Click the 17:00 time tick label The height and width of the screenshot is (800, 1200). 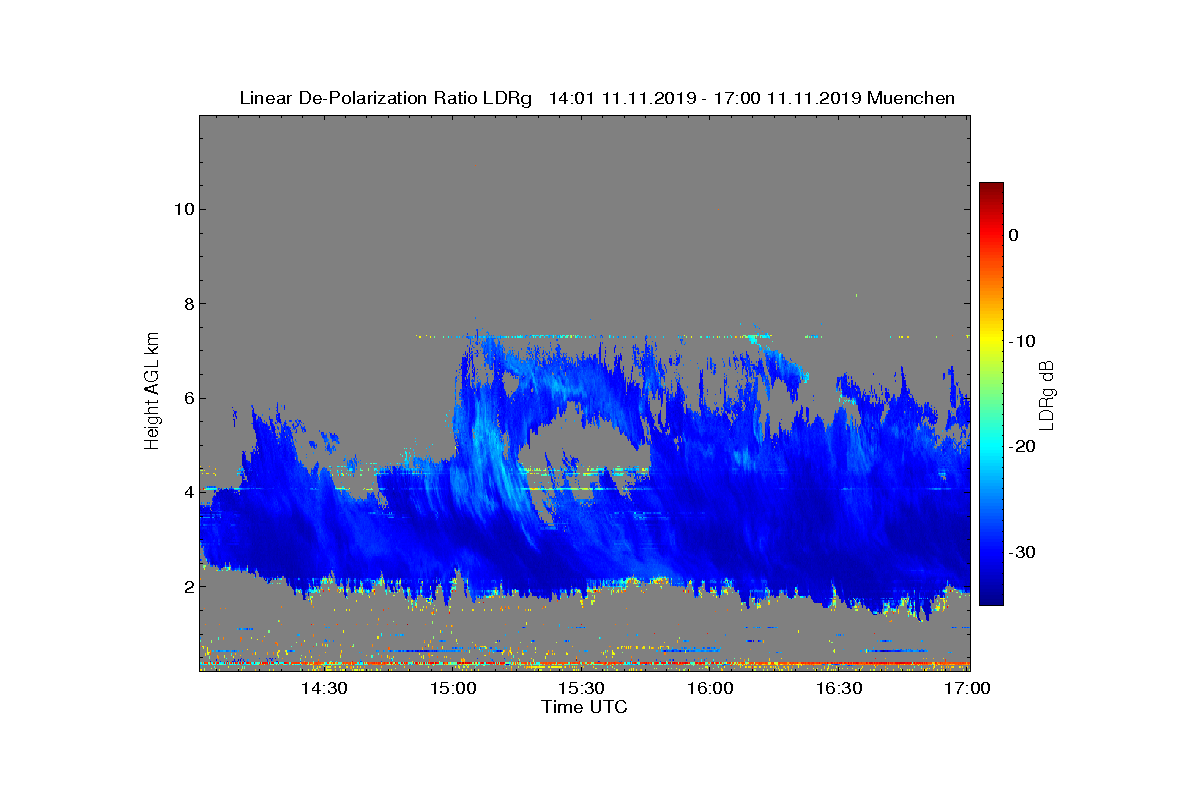pyautogui.click(x=967, y=688)
